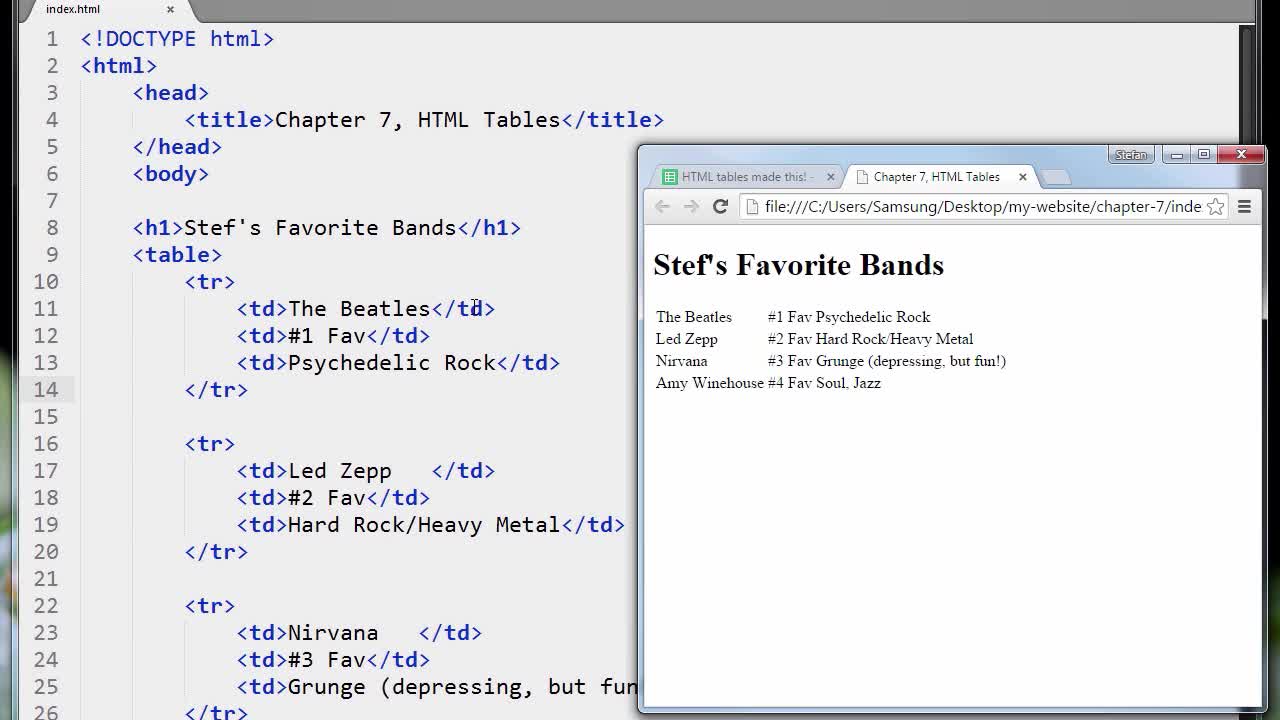Open a new browser tab
Viewport: 1280px width, 720px height.
coord(1056,178)
